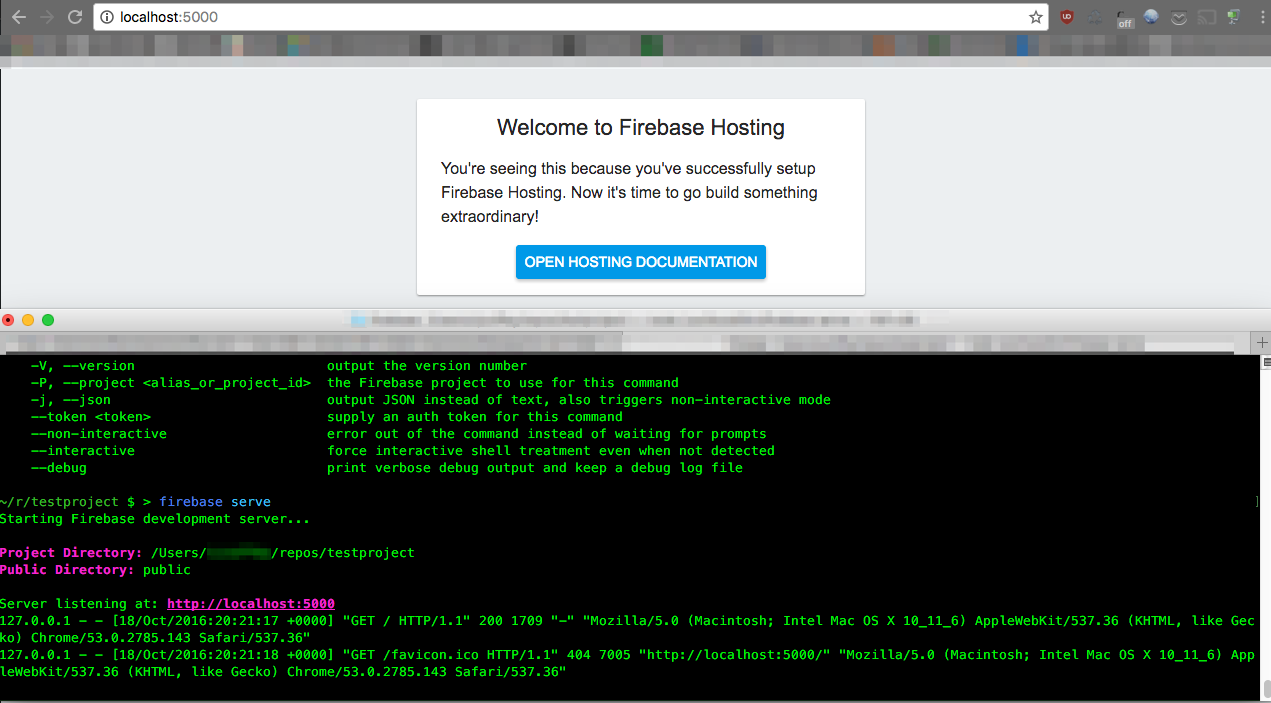
Task: Click the '--debug' option in terminal
Action: 59,468
